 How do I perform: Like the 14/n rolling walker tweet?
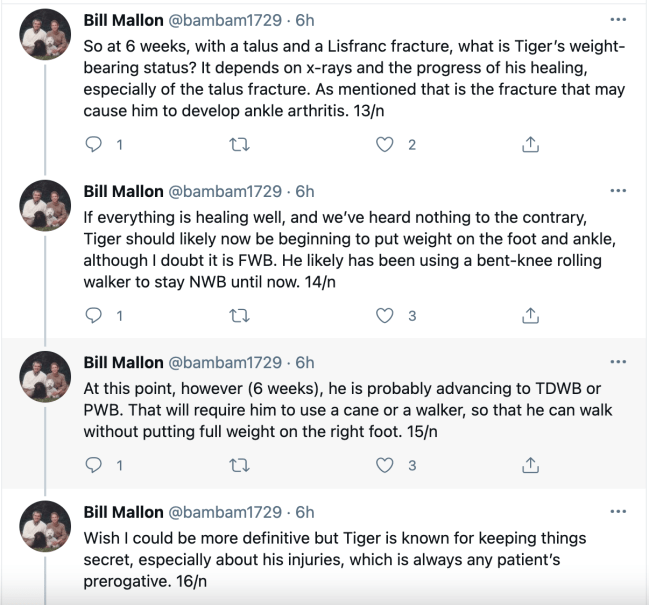384,316
